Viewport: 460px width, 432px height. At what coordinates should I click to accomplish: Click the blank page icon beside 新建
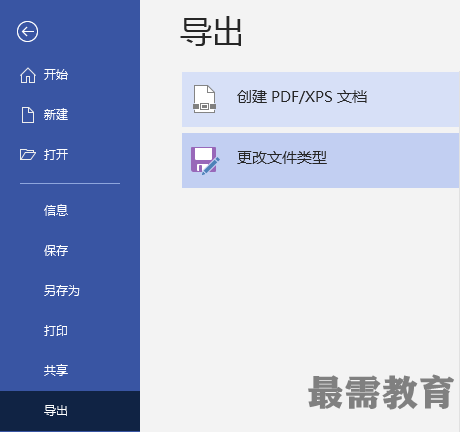28,115
